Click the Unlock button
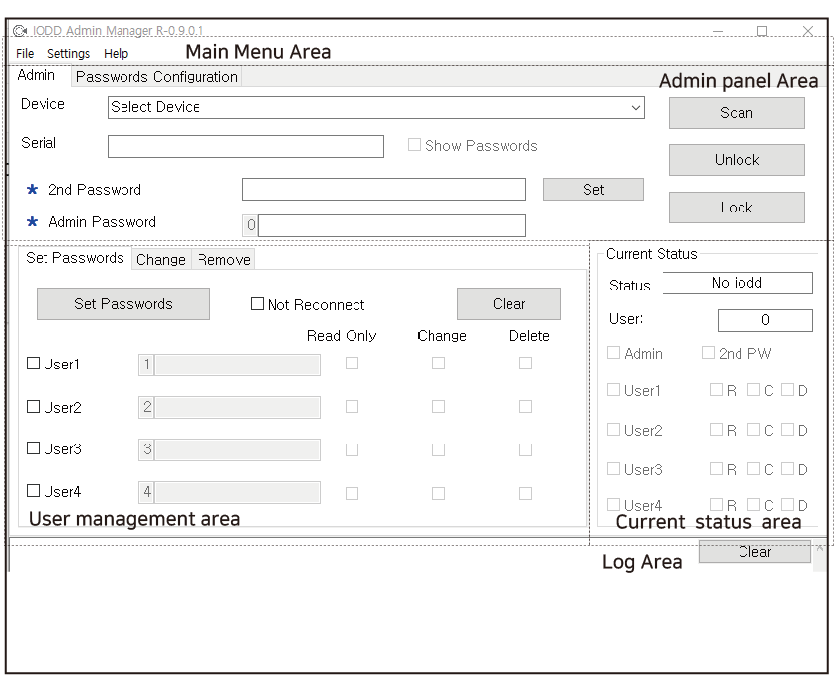The height and width of the screenshot is (675, 834). coord(736,160)
